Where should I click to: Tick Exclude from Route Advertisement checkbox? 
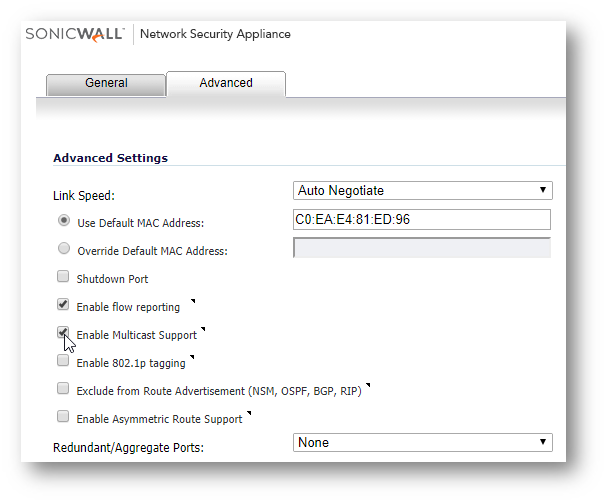click(x=64, y=389)
